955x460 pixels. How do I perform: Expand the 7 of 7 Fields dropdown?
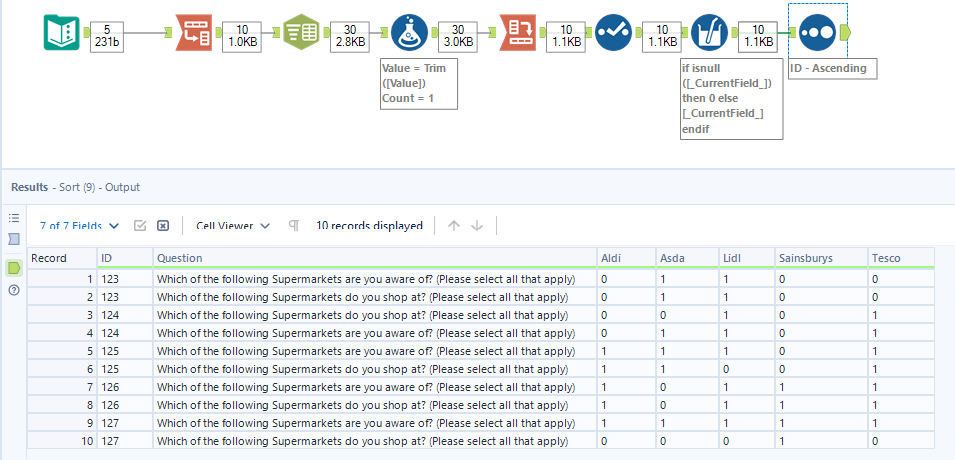coord(79,226)
